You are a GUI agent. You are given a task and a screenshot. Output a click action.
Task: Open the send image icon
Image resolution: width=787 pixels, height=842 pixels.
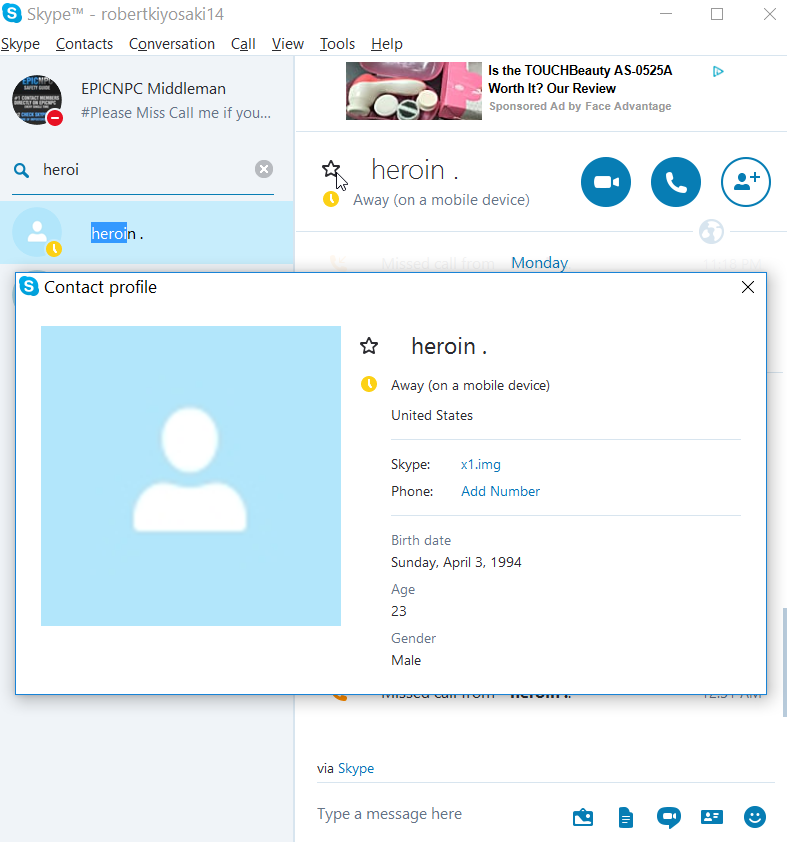(x=582, y=817)
